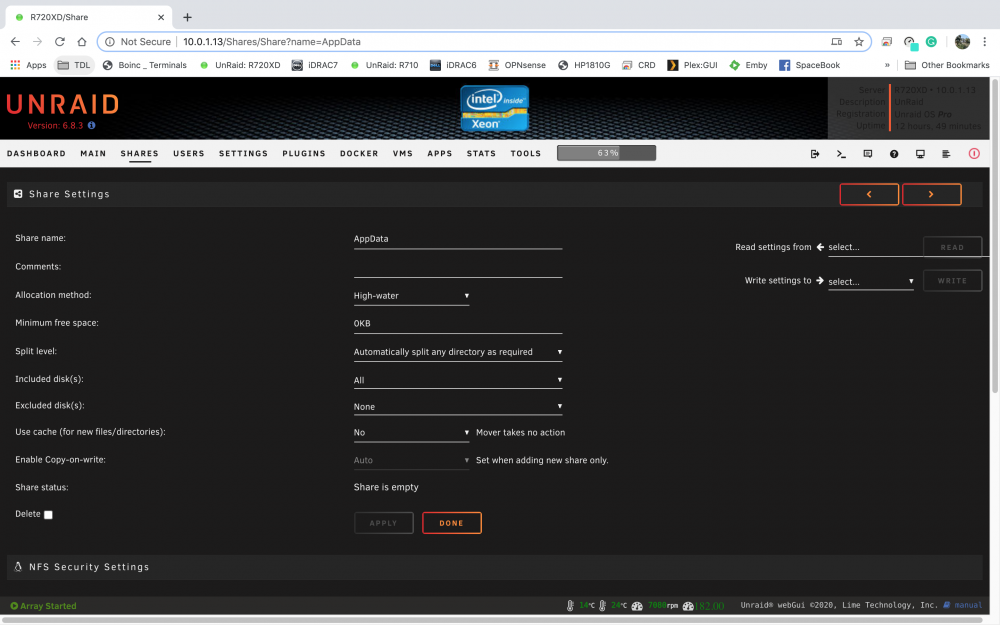The image size is (1000, 625).
Task: Open the TDL bookmarks folder
Action: point(74,65)
